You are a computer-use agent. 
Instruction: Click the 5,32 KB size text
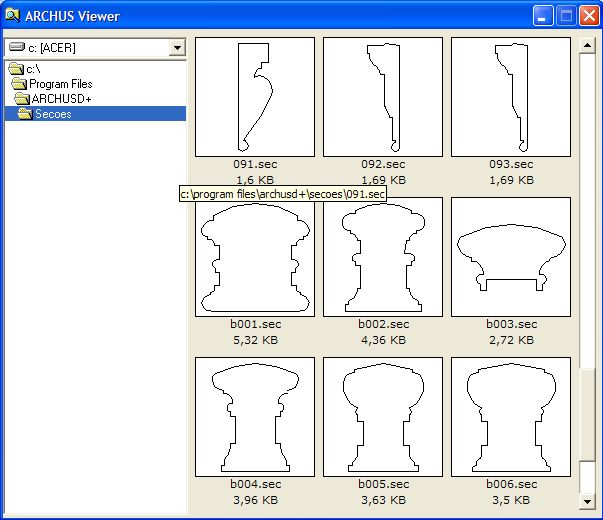[x=255, y=340]
